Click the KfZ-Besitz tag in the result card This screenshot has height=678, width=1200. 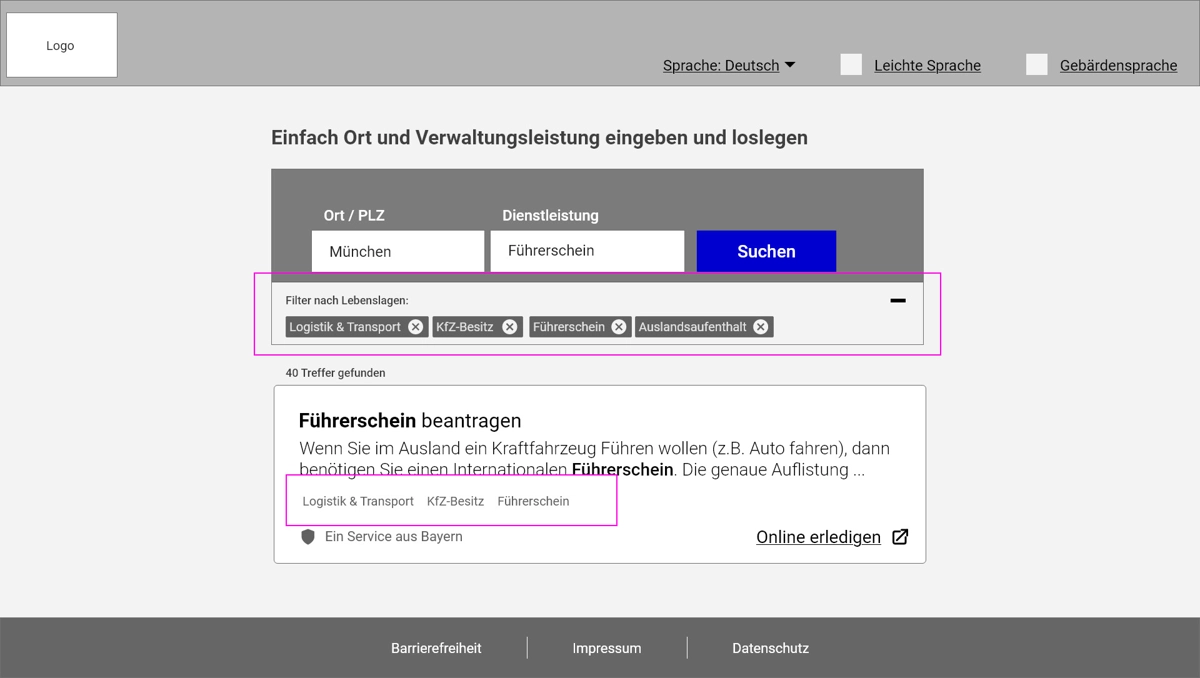pyautogui.click(x=455, y=501)
